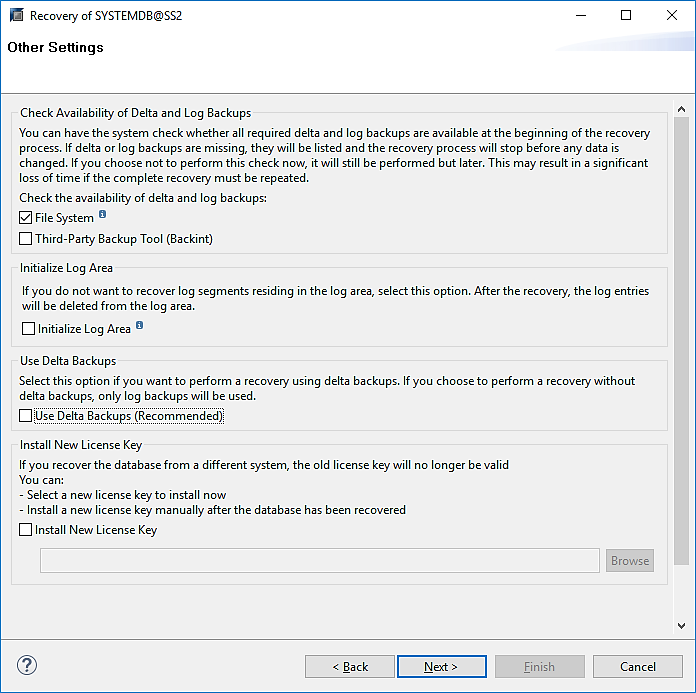Click info icon beside Initialize Log Area

pyautogui.click(x=140, y=326)
